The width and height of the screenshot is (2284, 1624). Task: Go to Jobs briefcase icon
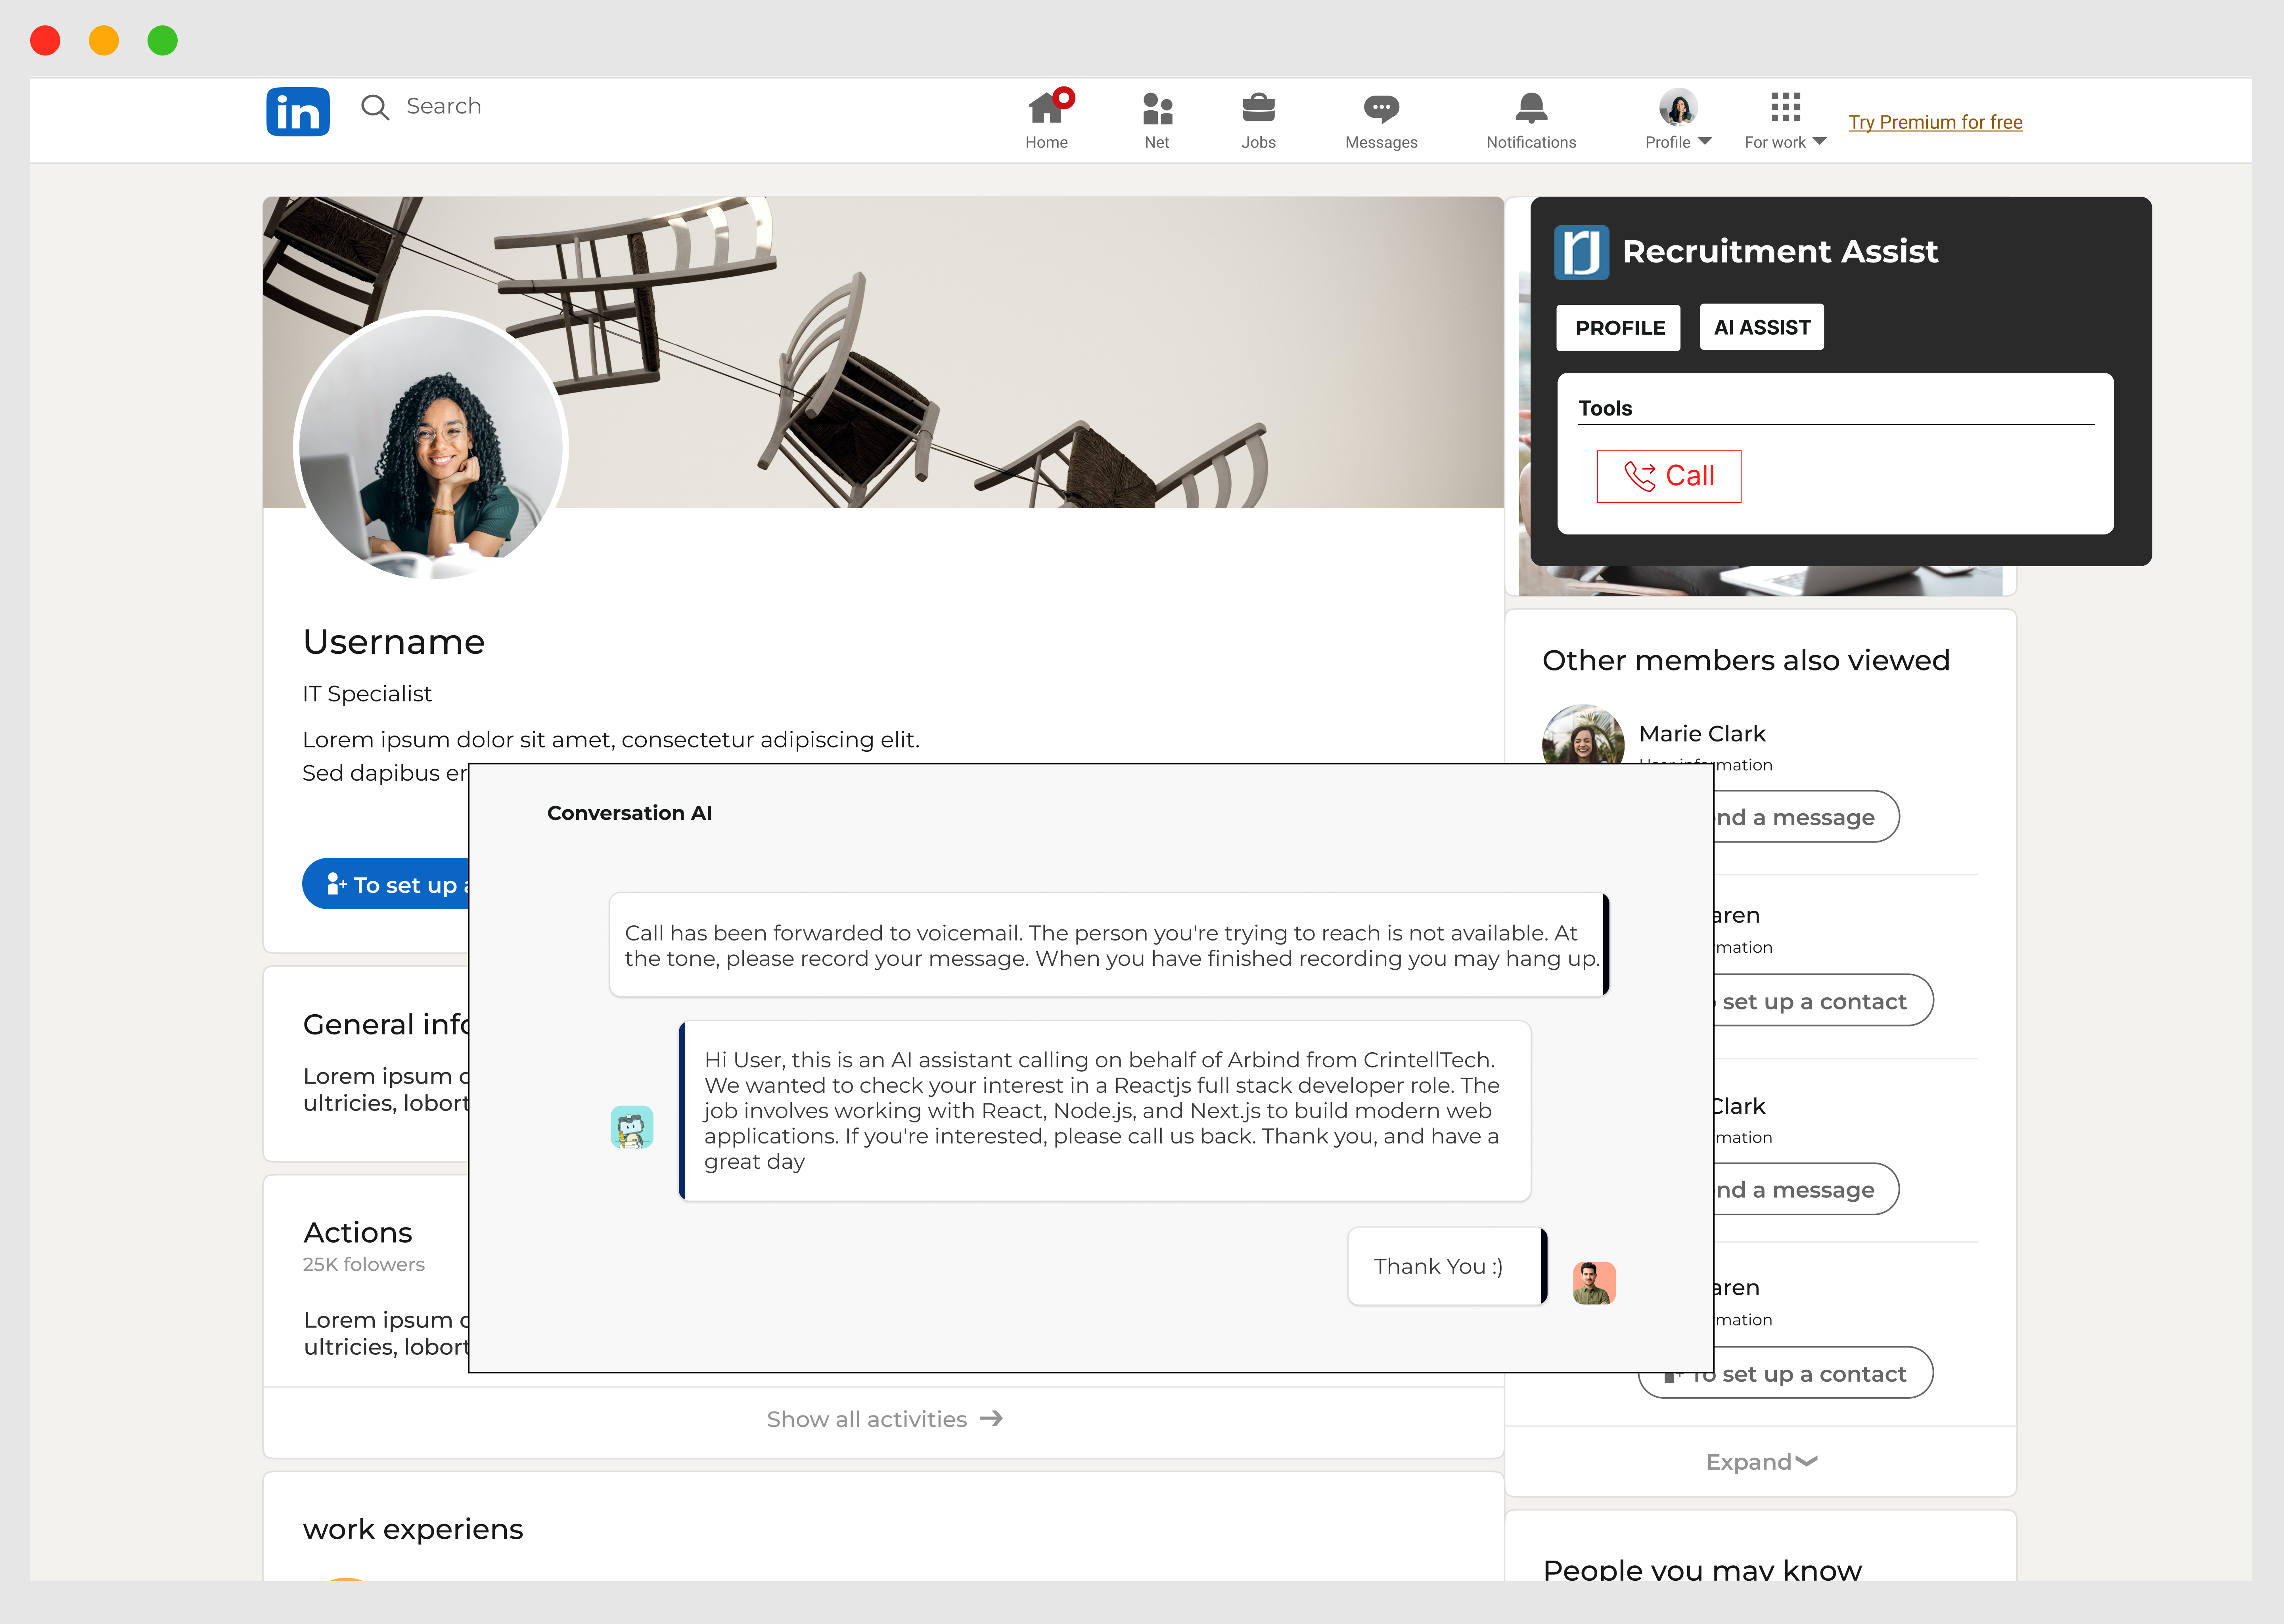tap(1258, 108)
